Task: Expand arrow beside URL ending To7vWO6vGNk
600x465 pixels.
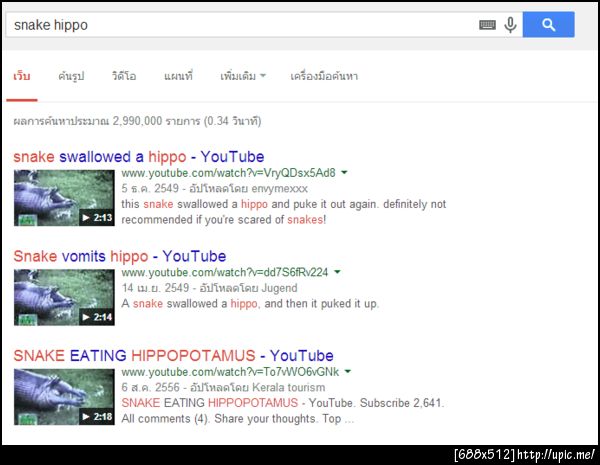Action: (347, 371)
